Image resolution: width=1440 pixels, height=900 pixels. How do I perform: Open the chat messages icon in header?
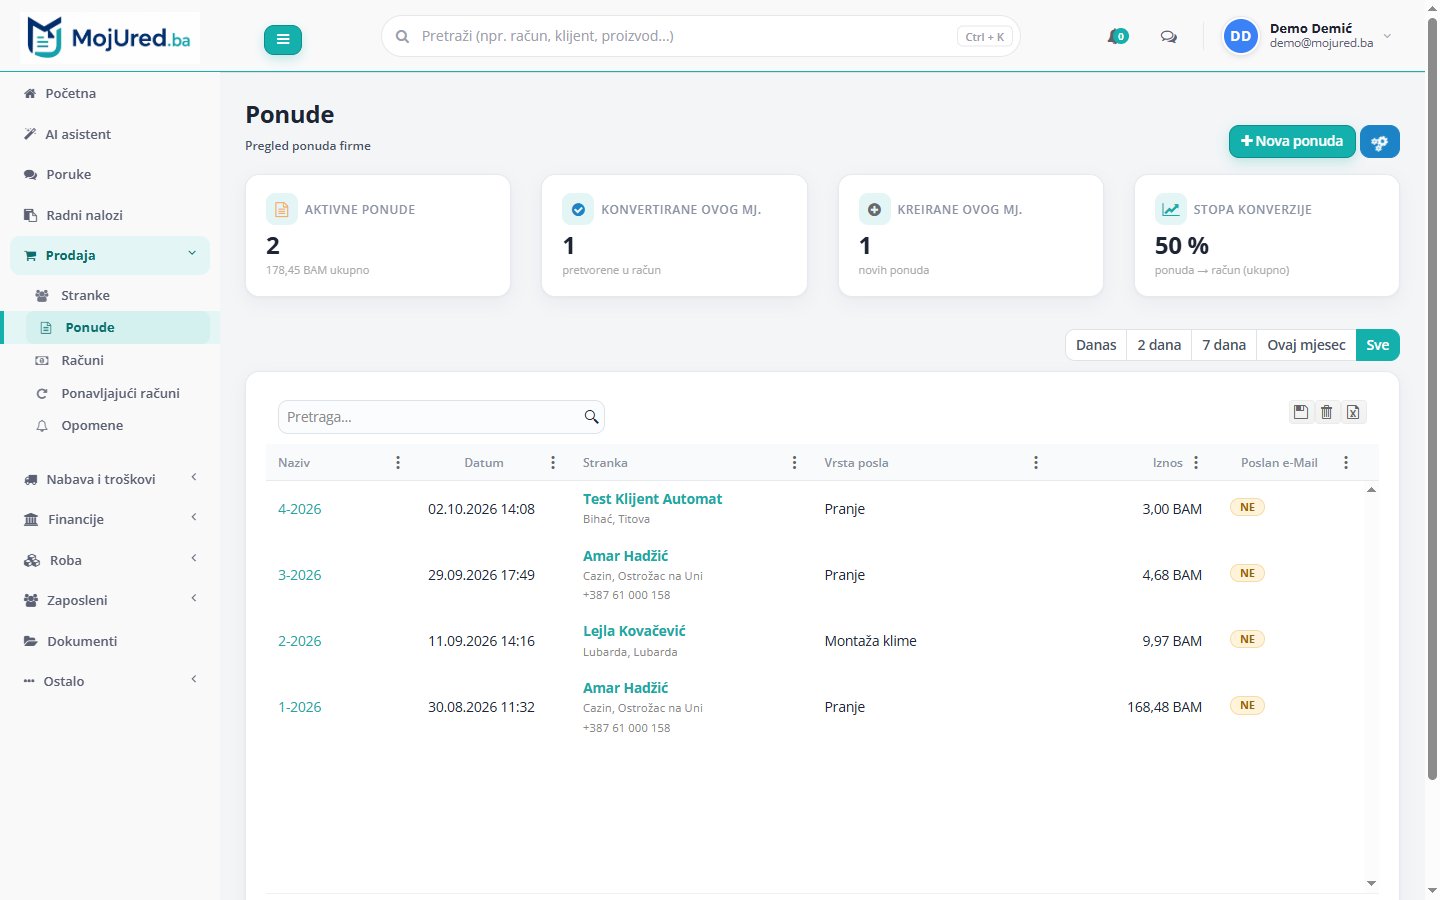(x=1168, y=37)
